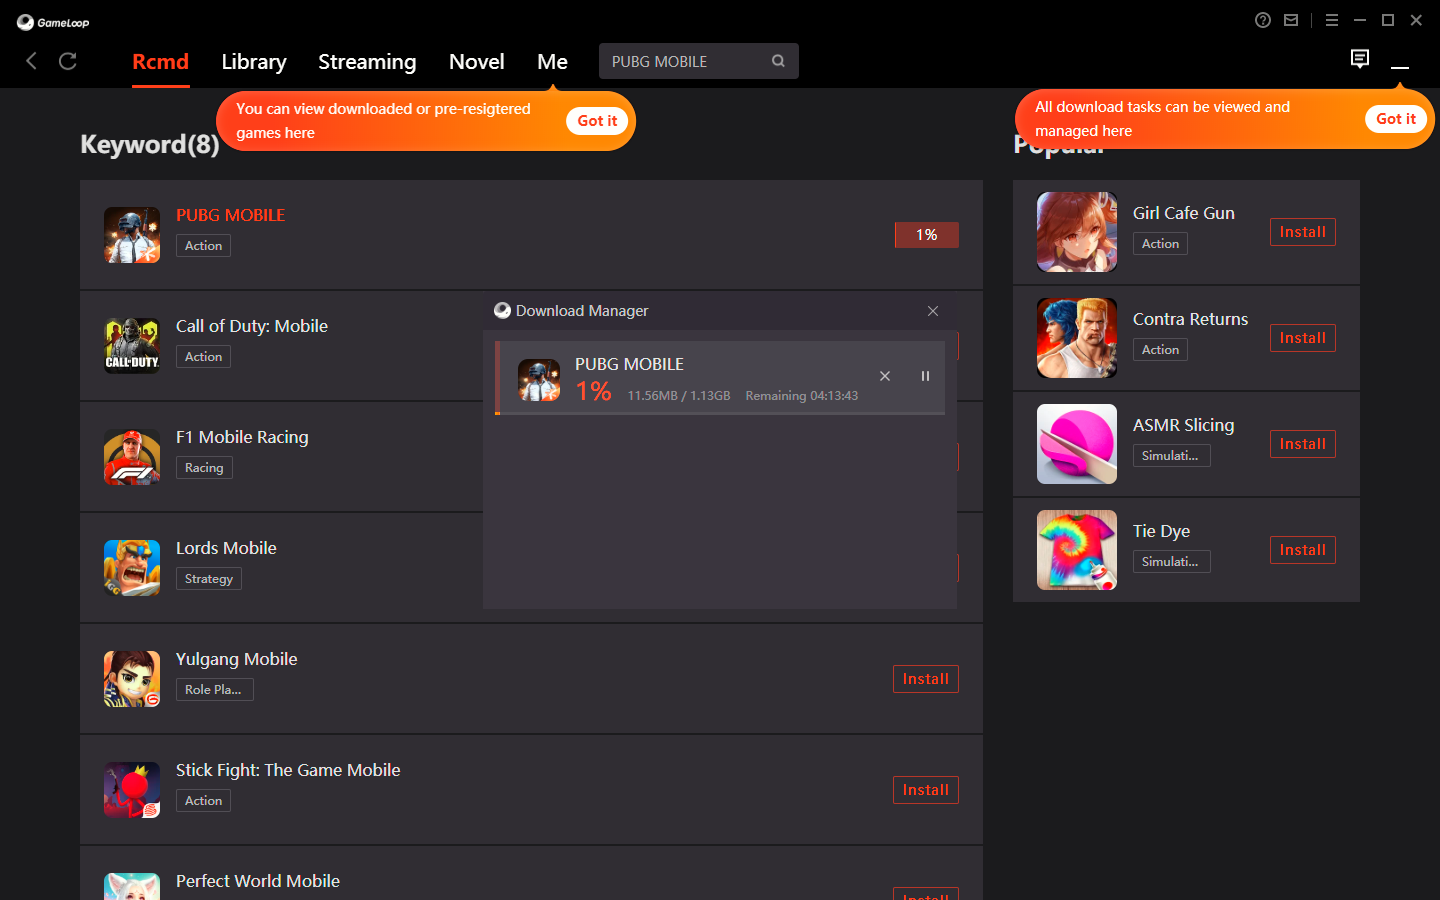Open the Lords Mobile title
The height and width of the screenshot is (900, 1440).
(226, 548)
